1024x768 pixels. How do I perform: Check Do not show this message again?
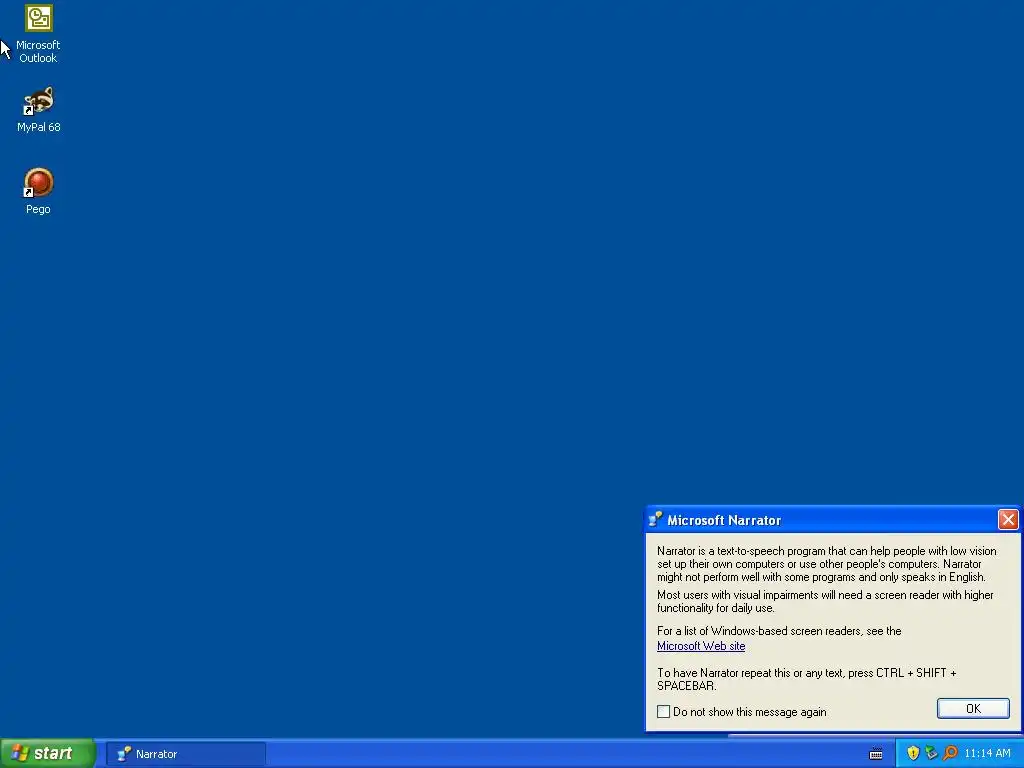[664, 711]
